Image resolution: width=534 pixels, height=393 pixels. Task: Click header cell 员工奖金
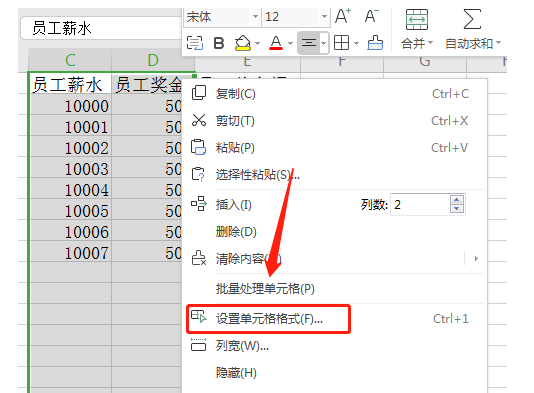147,83
